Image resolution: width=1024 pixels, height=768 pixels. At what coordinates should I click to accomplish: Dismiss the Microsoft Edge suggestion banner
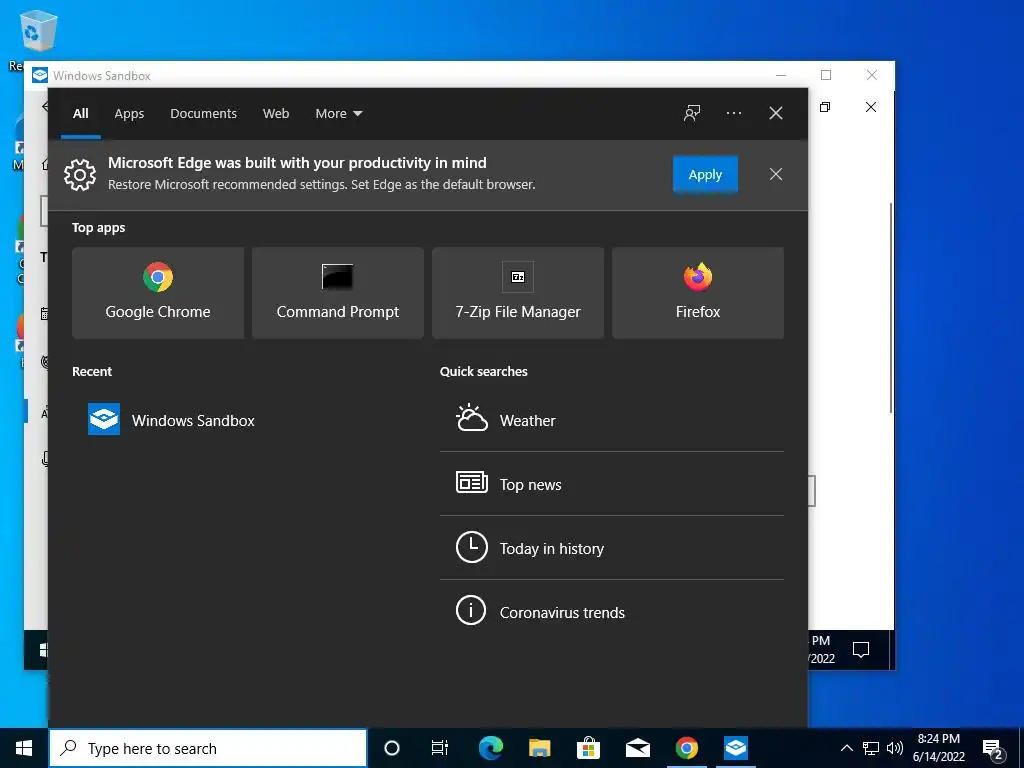[x=776, y=174]
